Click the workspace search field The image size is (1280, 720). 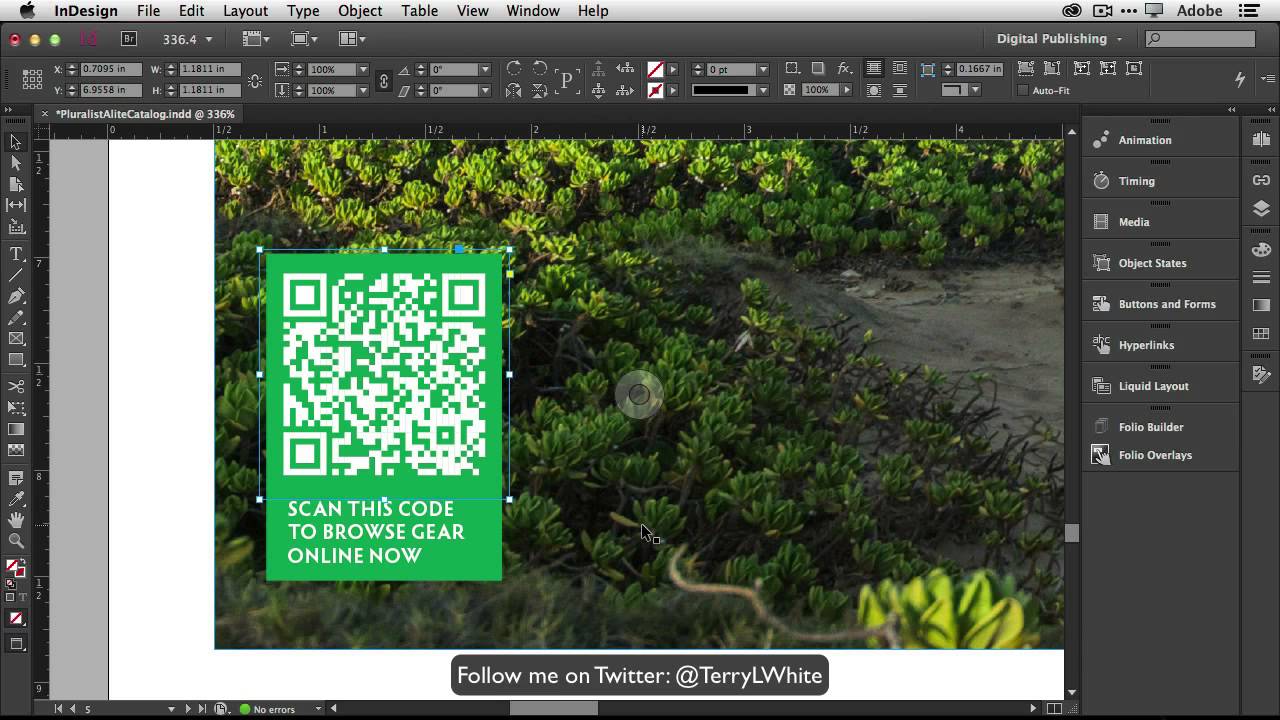coord(1201,39)
